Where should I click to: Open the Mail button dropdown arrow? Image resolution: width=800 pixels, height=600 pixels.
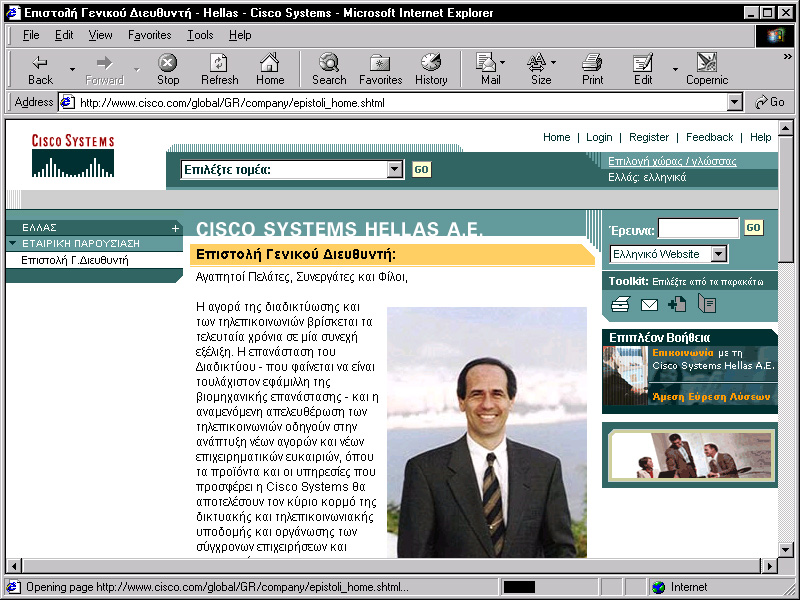(503, 62)
